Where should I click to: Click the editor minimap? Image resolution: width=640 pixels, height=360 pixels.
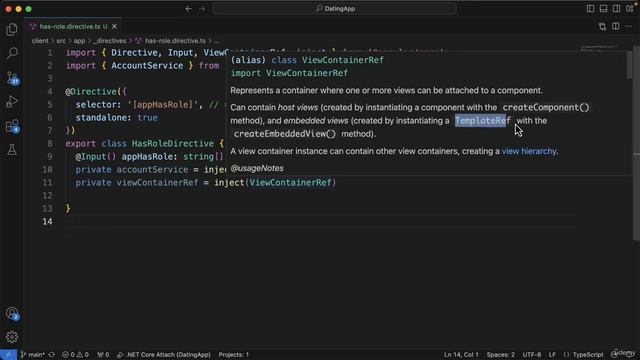(600, 49)
